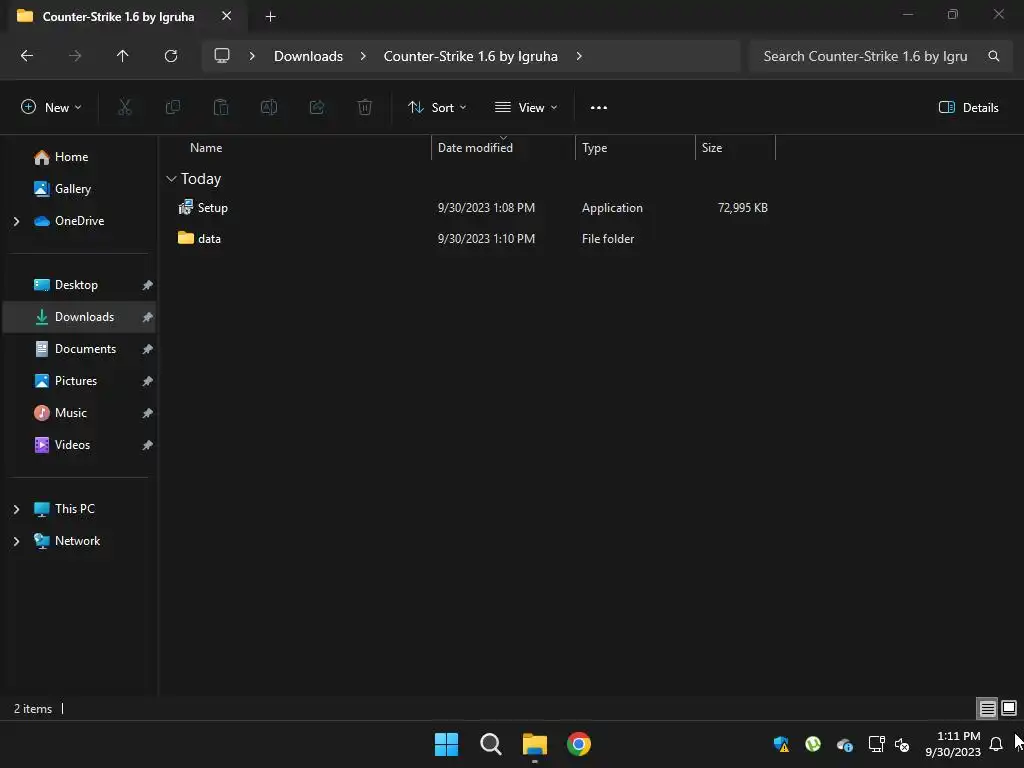Collapse the Today group
The height and width of the screenshot is (768, 1024).
click(171, 178)
